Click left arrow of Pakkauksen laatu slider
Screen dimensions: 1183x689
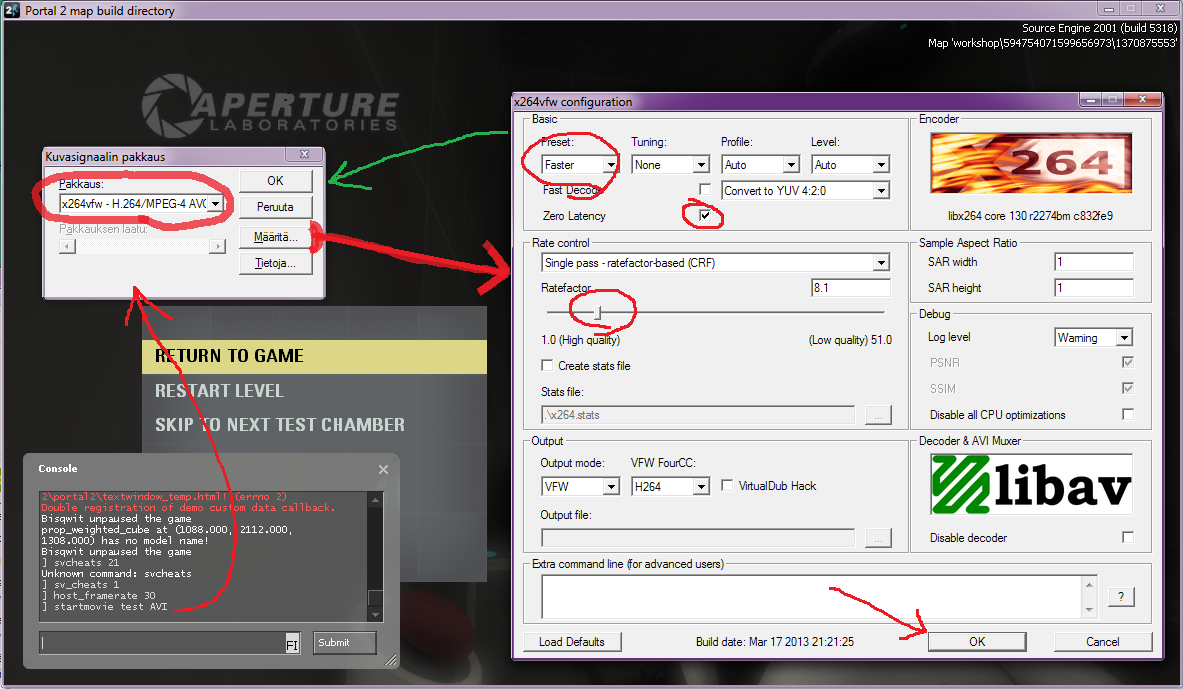pyautogui.click(x=67, y=246)
